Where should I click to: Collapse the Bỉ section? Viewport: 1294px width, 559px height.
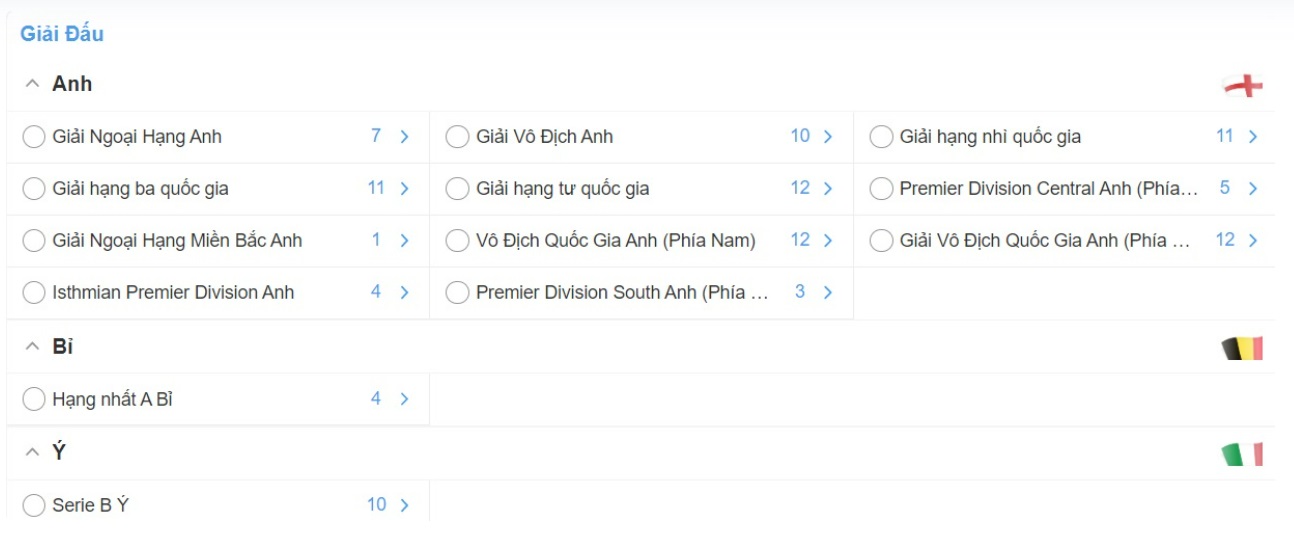tap(32, 347)
